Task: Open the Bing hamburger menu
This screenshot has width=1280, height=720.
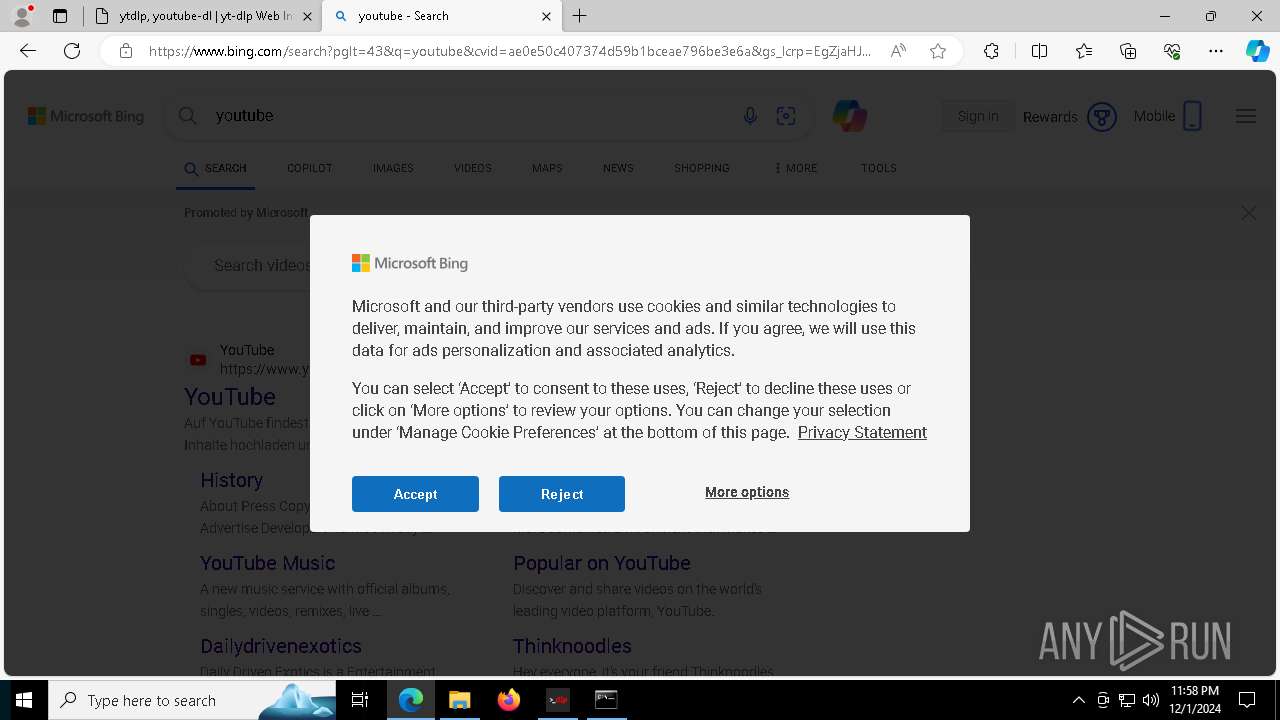Action: pos(1246,116)
